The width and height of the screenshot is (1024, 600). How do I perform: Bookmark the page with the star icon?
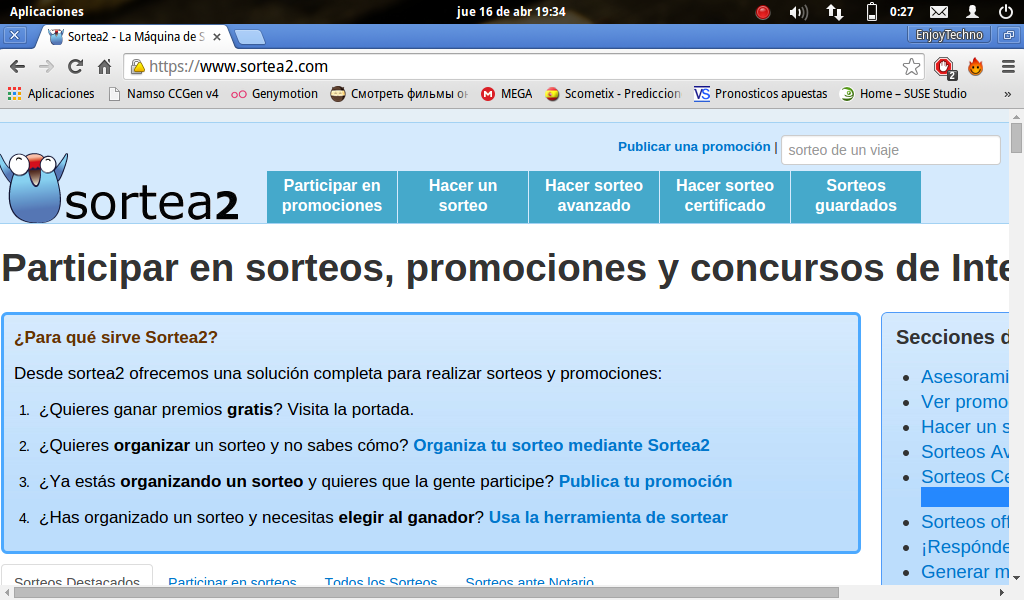point(911,69)
